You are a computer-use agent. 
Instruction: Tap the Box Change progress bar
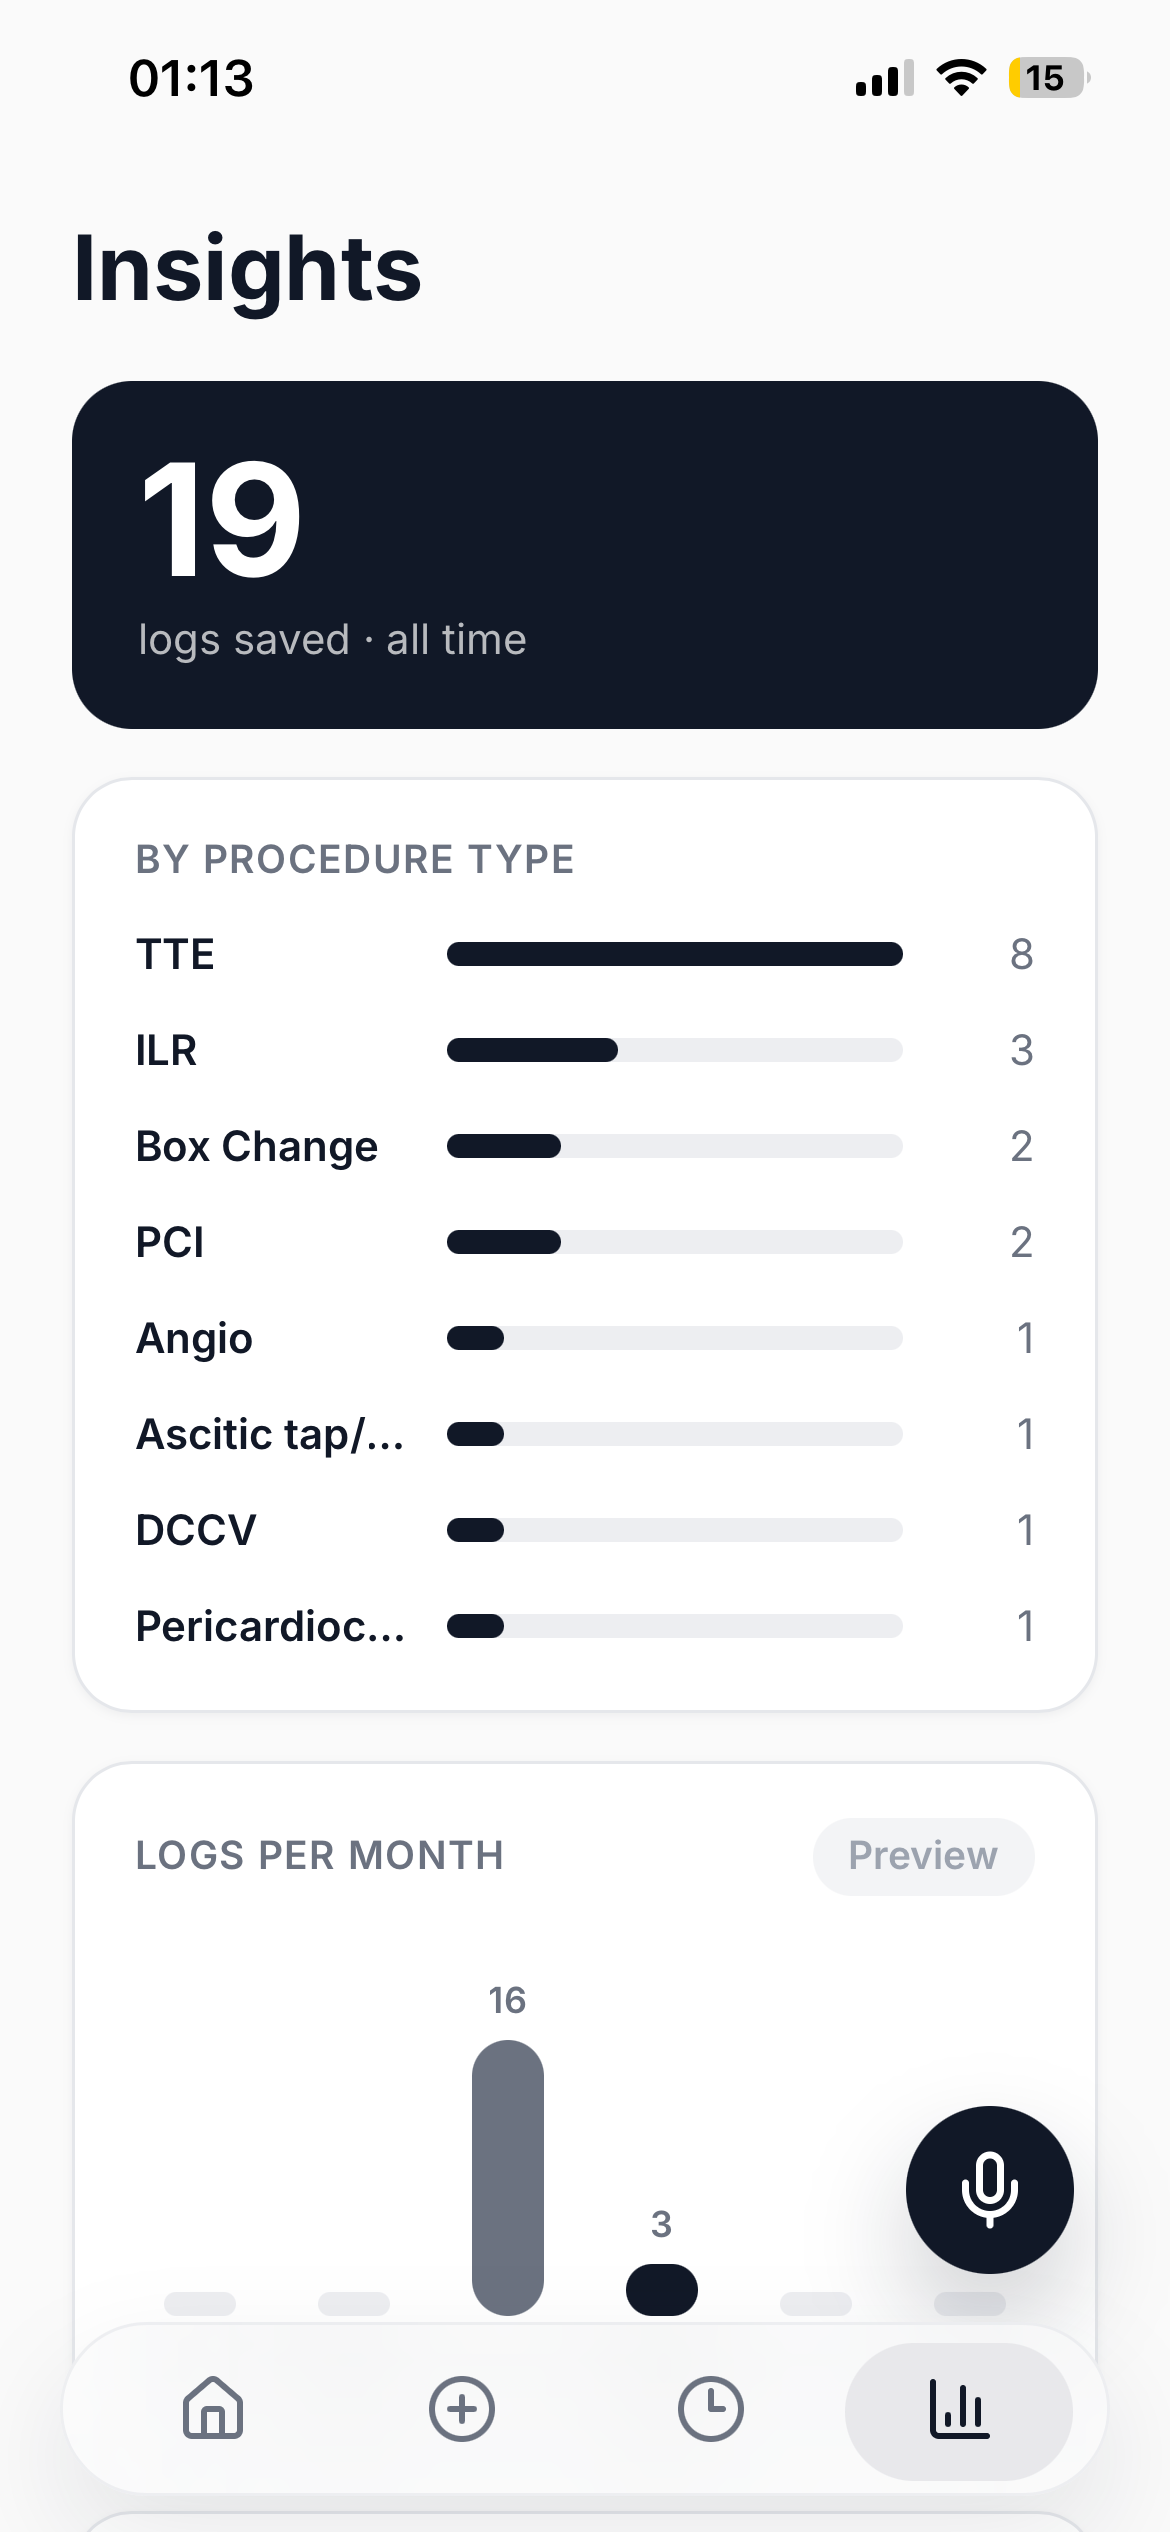tap(675, 1146)
